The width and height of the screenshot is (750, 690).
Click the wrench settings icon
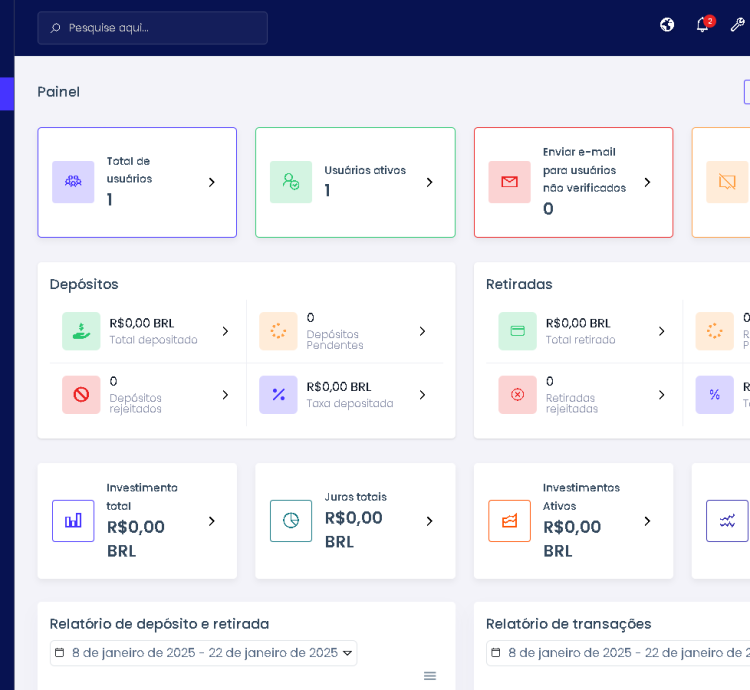tap(737, 25)
